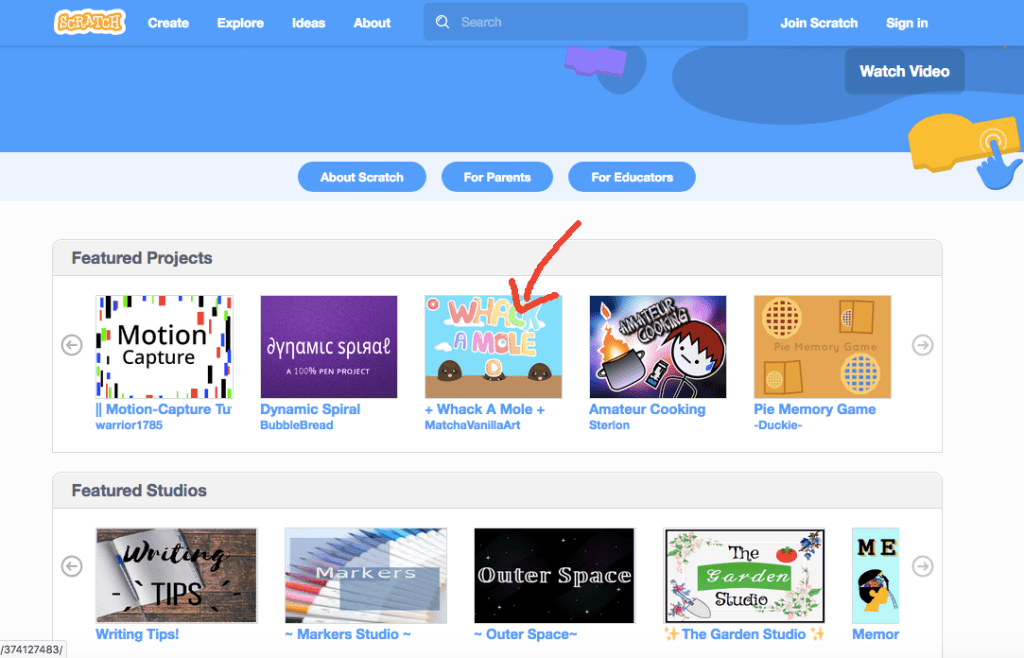1024x658 pixels.
Task: Click the For Educators button
Action: pos(632,177)
